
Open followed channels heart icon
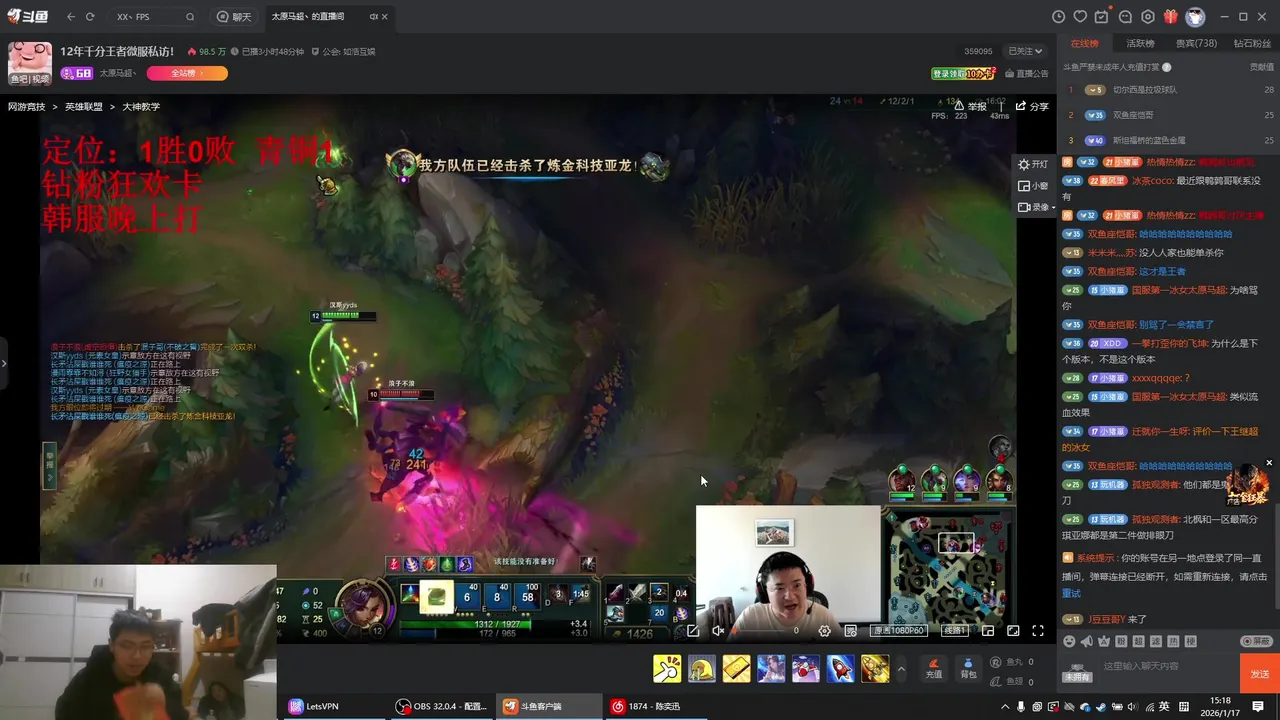click(x=1080, y=17)
